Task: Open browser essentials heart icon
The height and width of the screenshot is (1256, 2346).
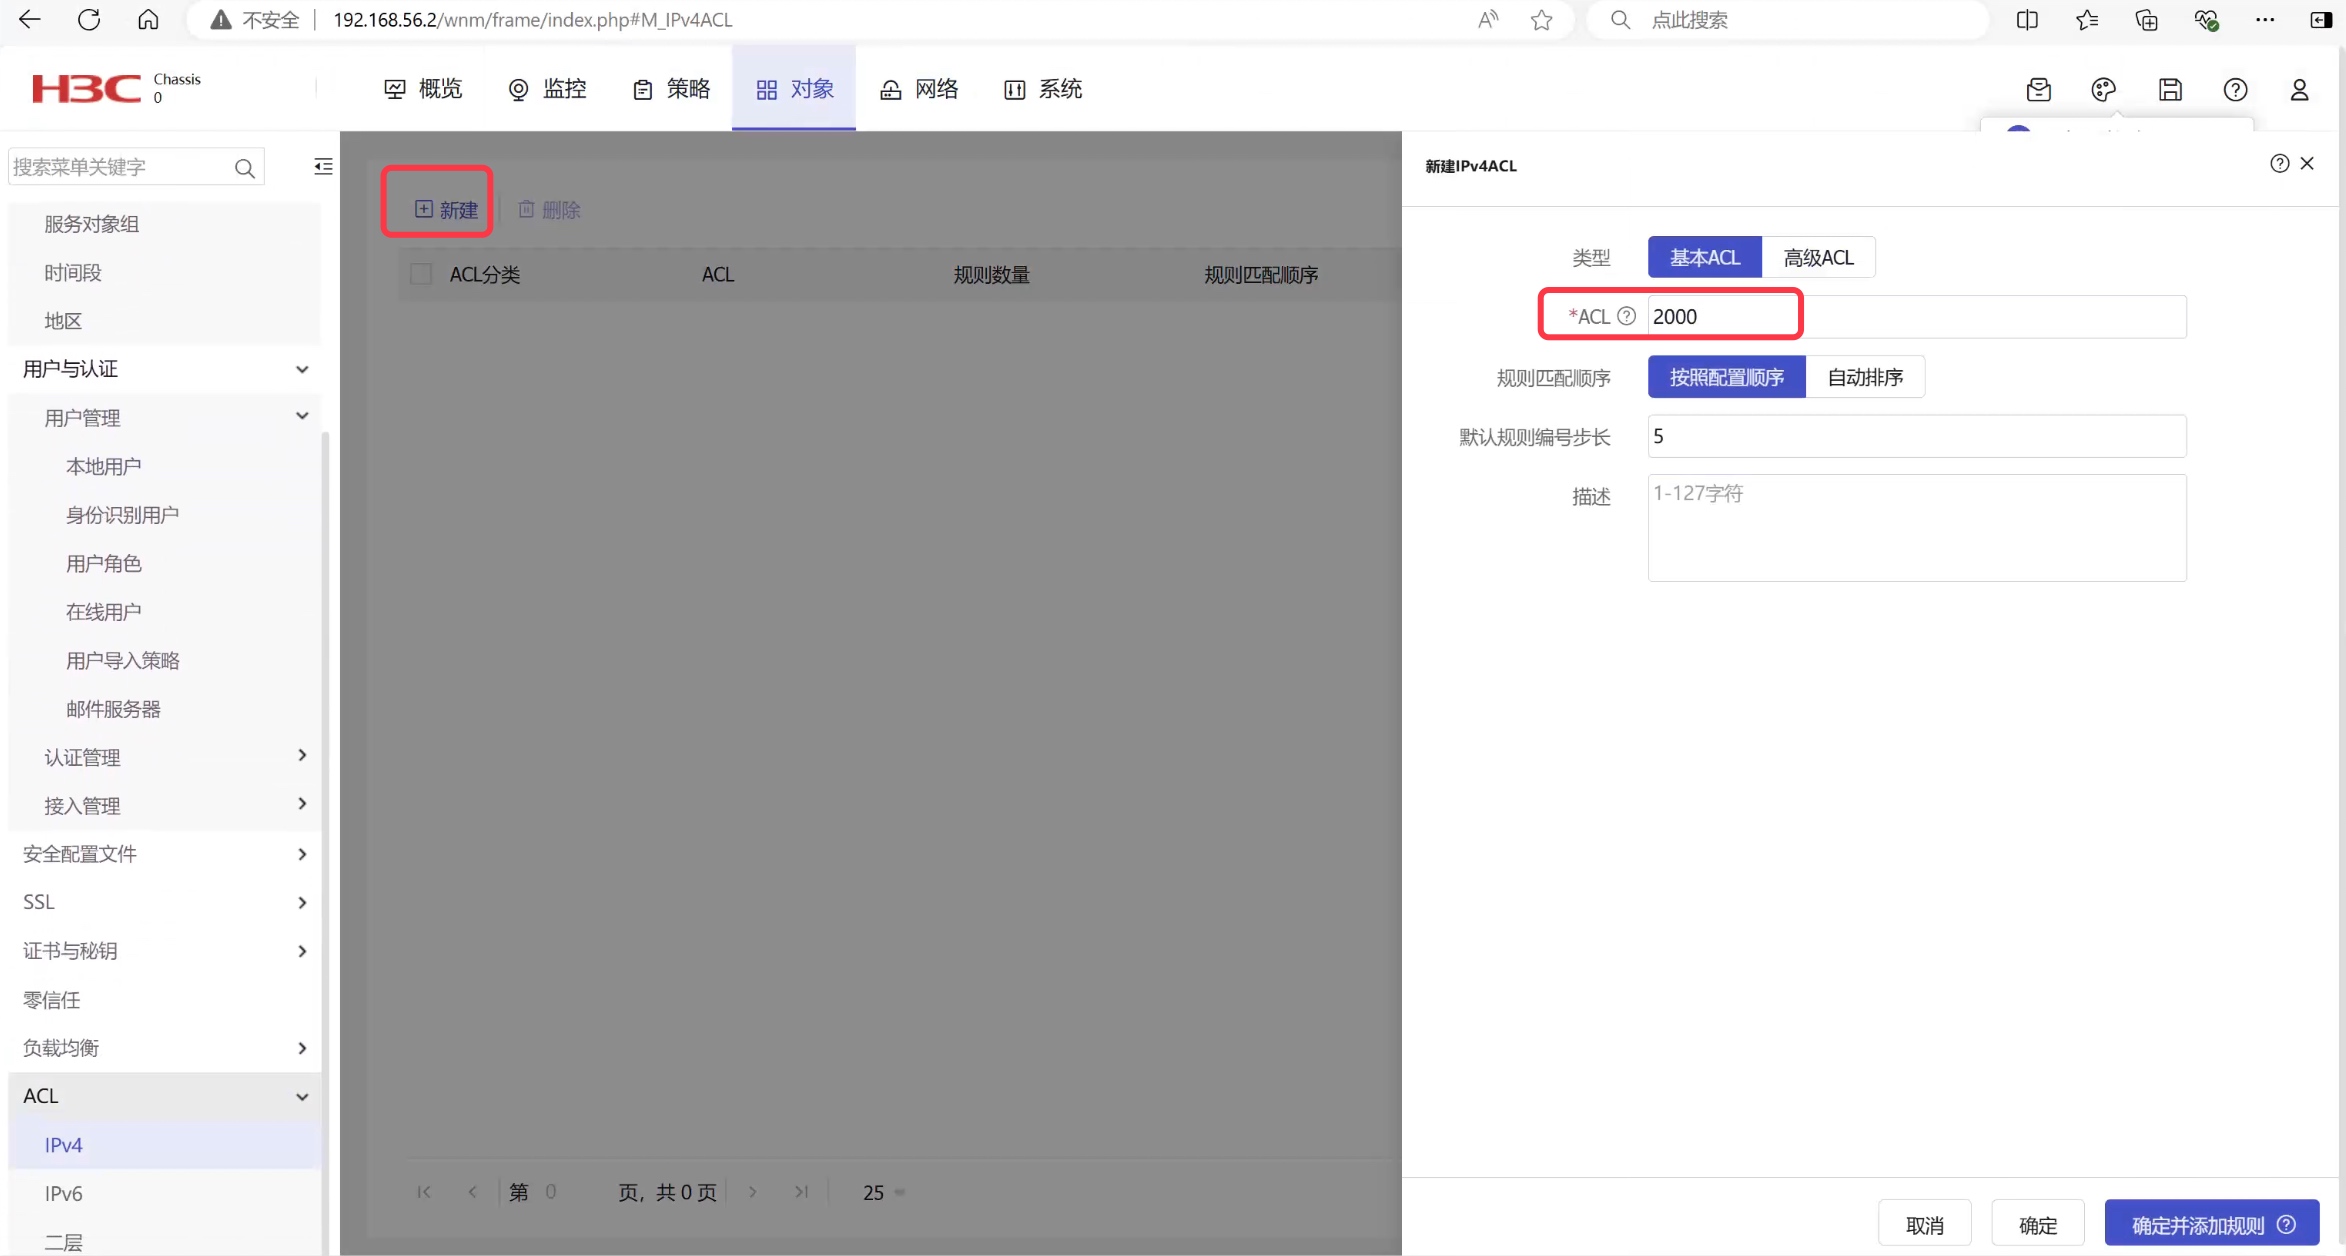Action: 2206,19
